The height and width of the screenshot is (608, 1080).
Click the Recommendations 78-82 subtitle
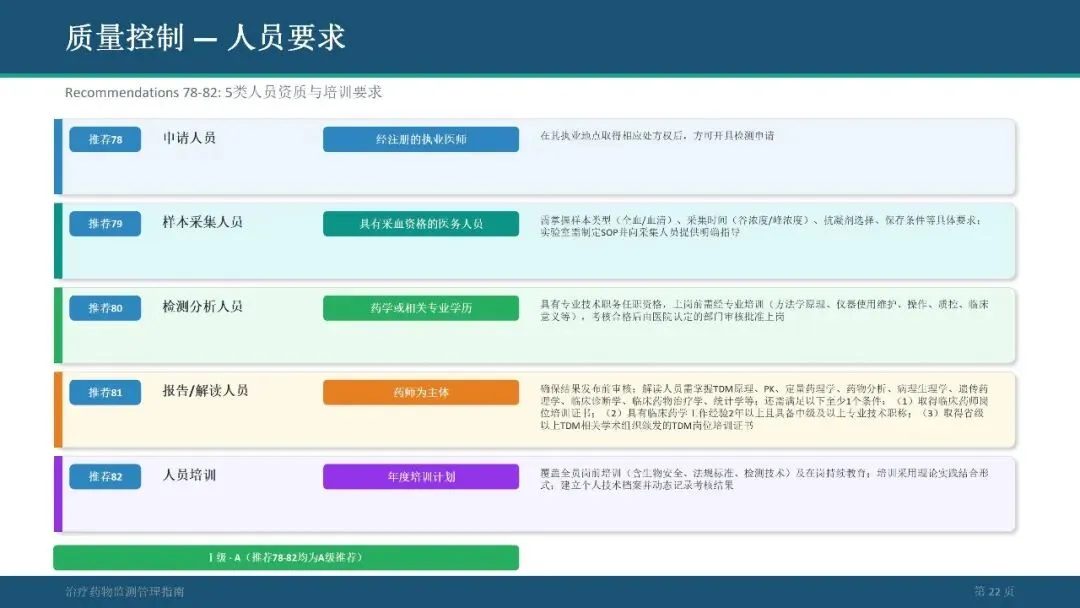tap(223, 92)
